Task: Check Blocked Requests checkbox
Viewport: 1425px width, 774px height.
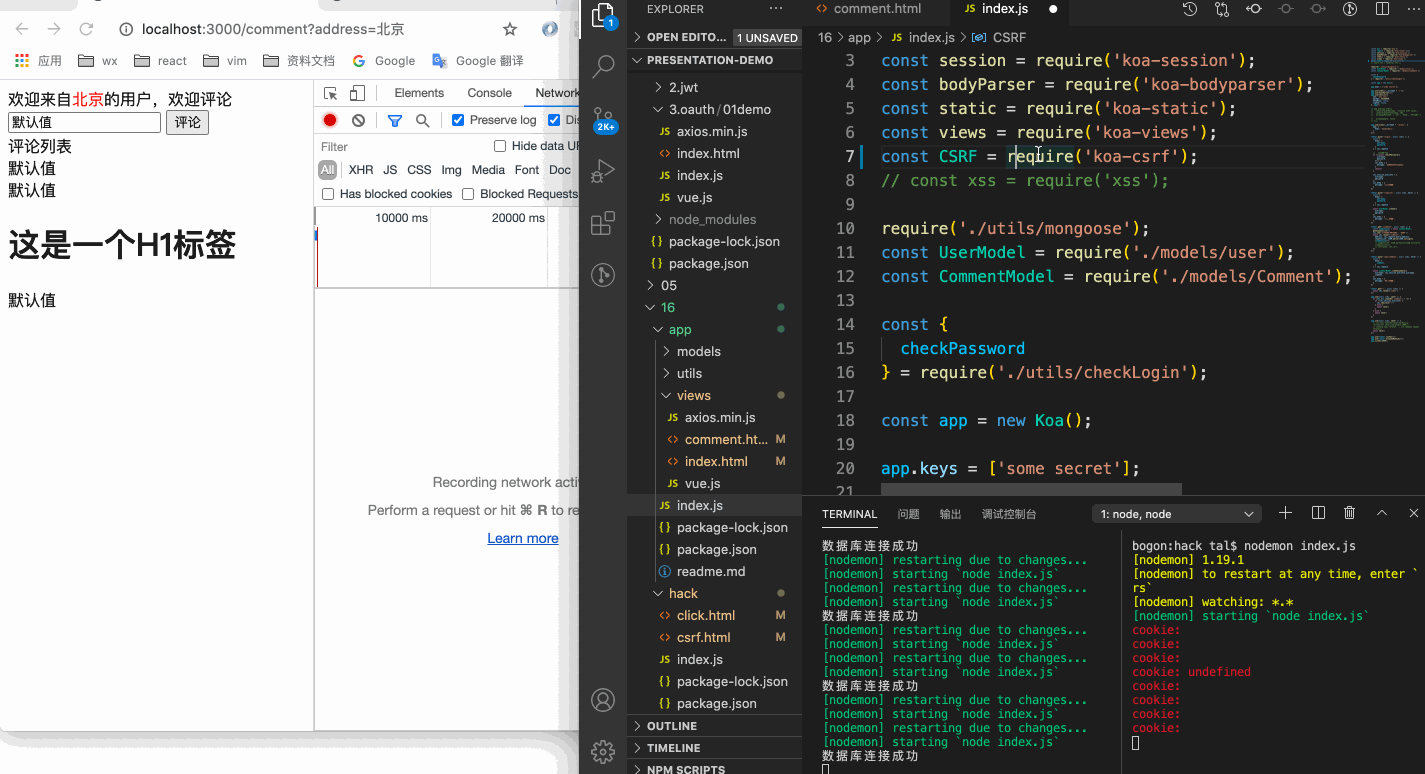Action: click(468, 194)
